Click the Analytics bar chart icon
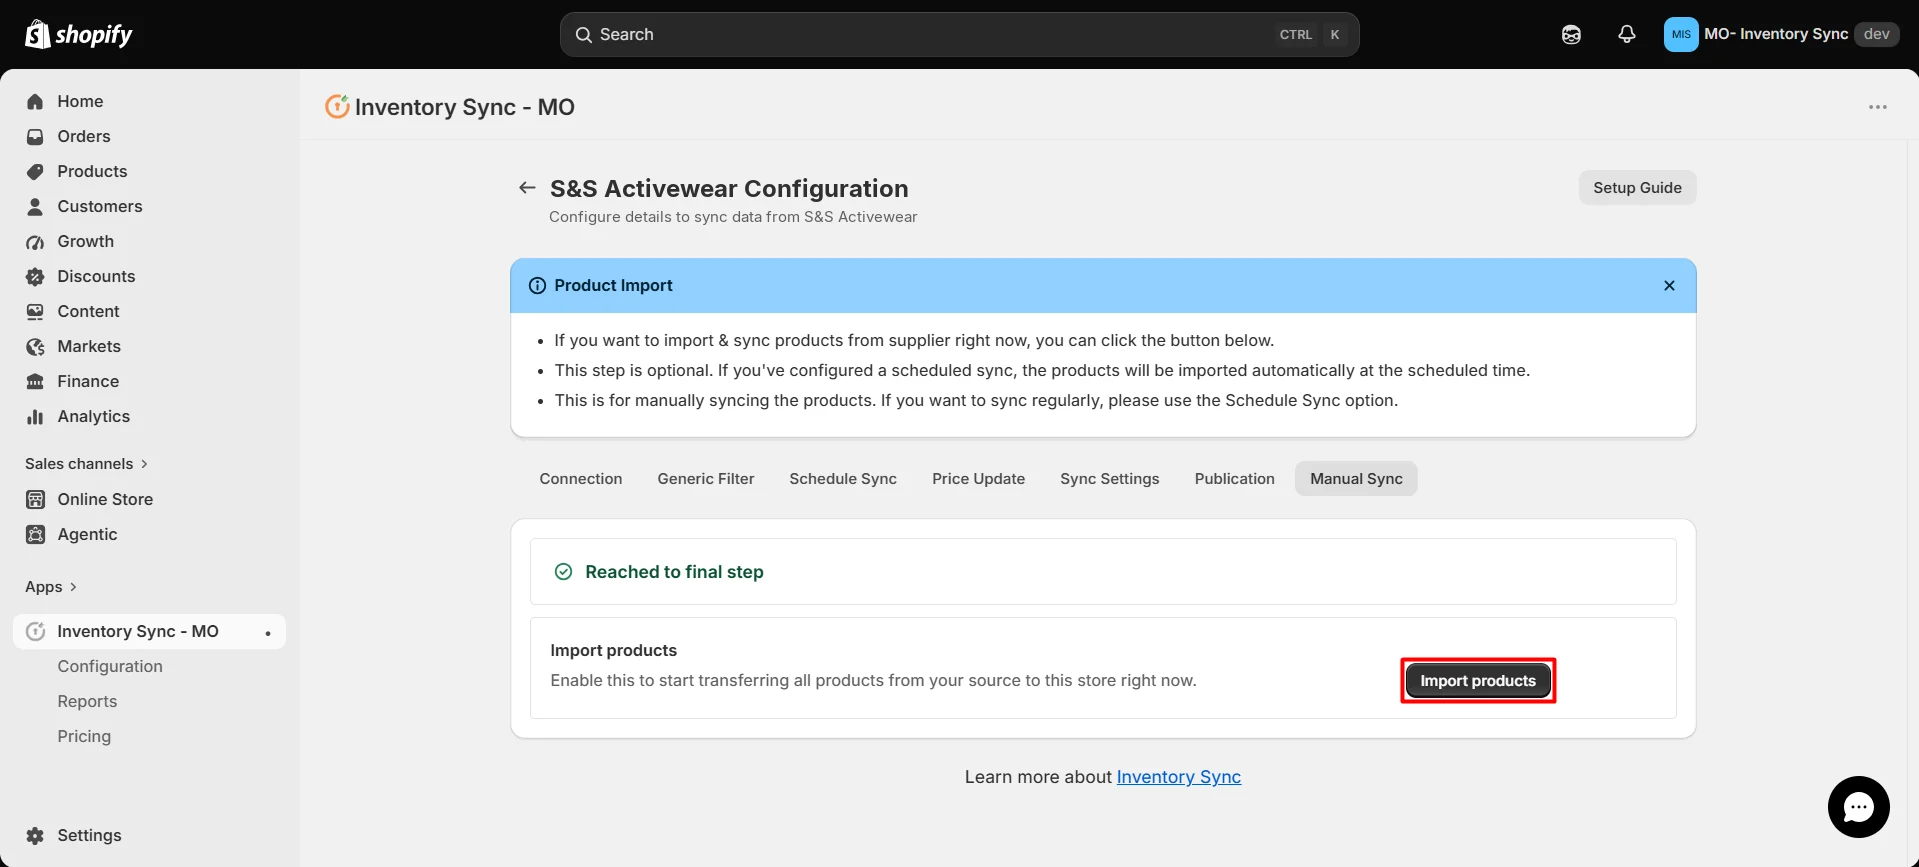This screenshot has height=867, width=1919. (35, 417)
